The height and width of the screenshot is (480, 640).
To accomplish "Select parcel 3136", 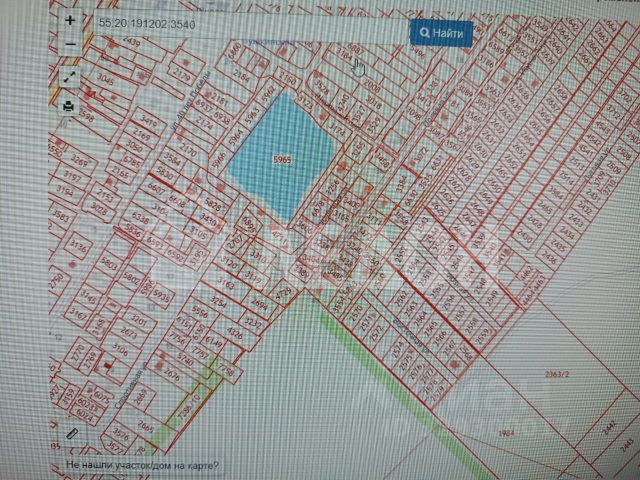I will click(x=78, y=247).
